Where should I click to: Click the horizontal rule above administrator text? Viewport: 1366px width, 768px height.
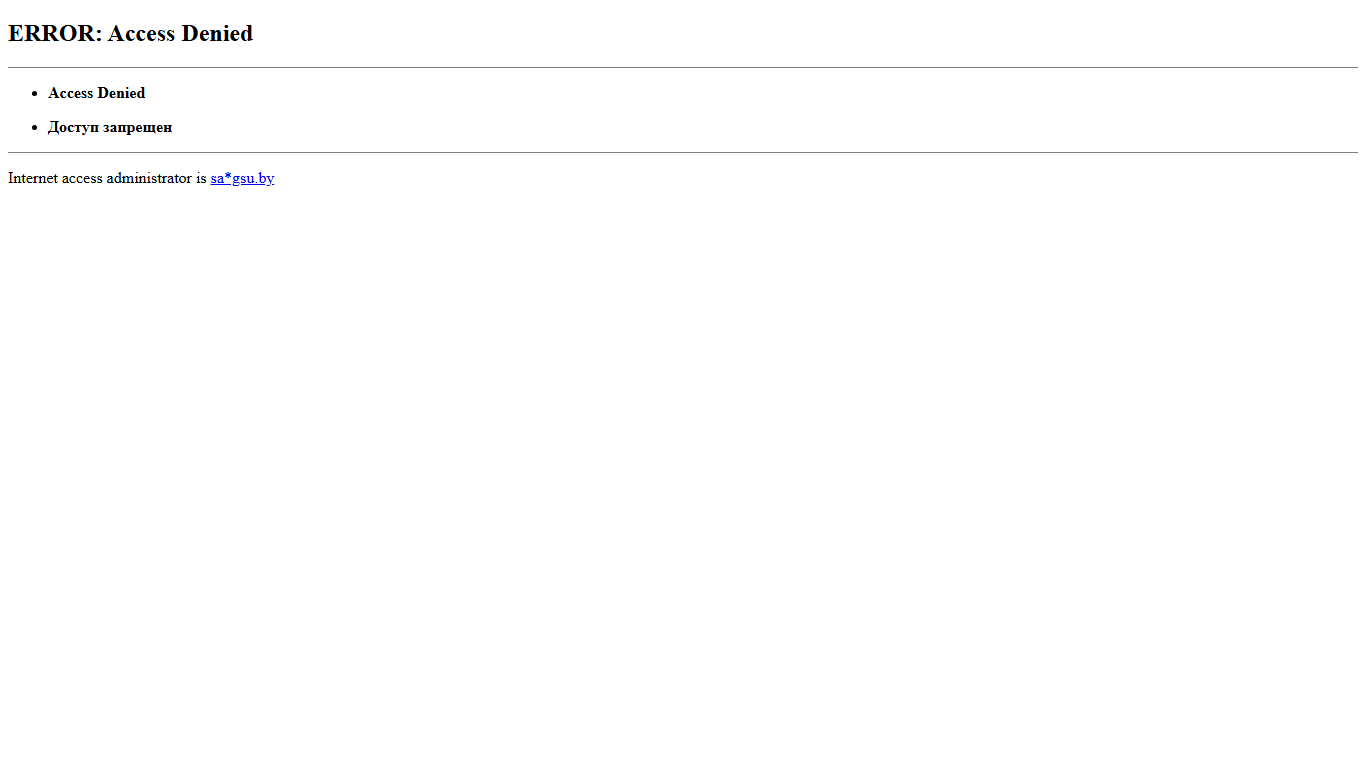pos(683,152)
